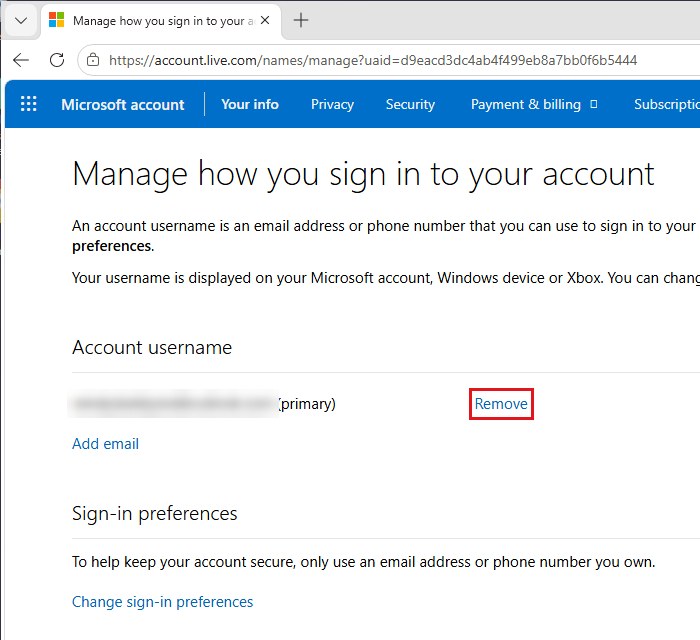
Task: Close the Manage how you sign in tab
Action: [265, 20]
